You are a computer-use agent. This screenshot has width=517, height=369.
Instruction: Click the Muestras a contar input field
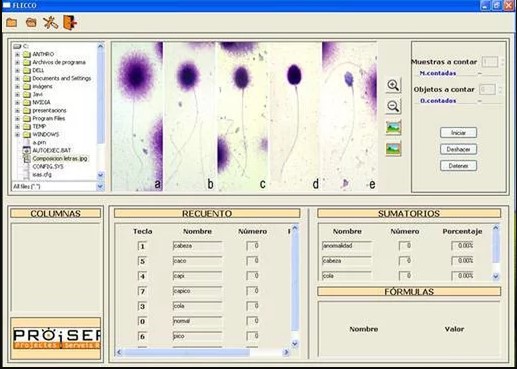click(490, 62)
